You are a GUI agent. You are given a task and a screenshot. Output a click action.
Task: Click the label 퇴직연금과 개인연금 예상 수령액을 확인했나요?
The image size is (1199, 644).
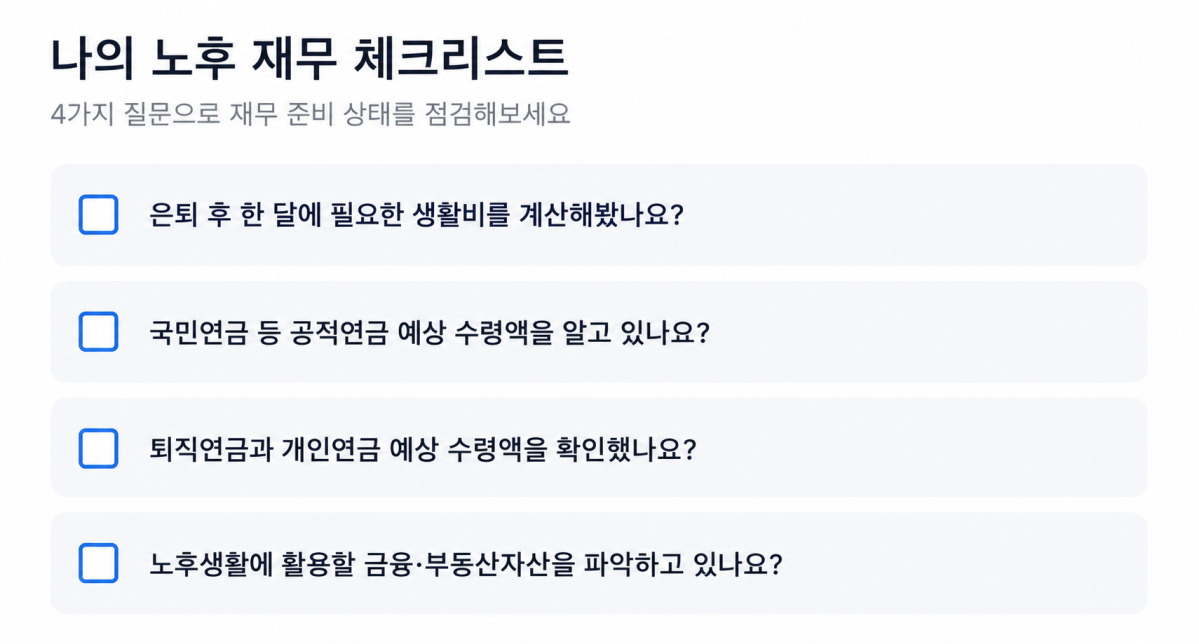[423, 448]
